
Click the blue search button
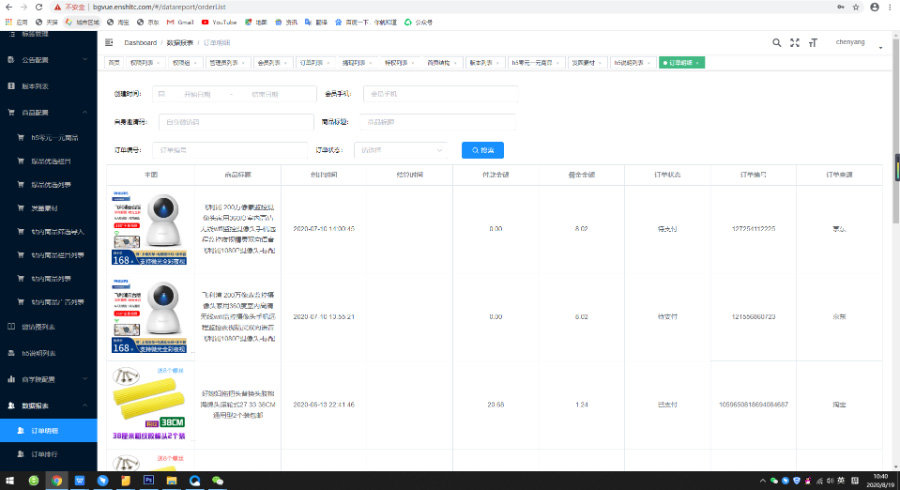click(482, 150)
